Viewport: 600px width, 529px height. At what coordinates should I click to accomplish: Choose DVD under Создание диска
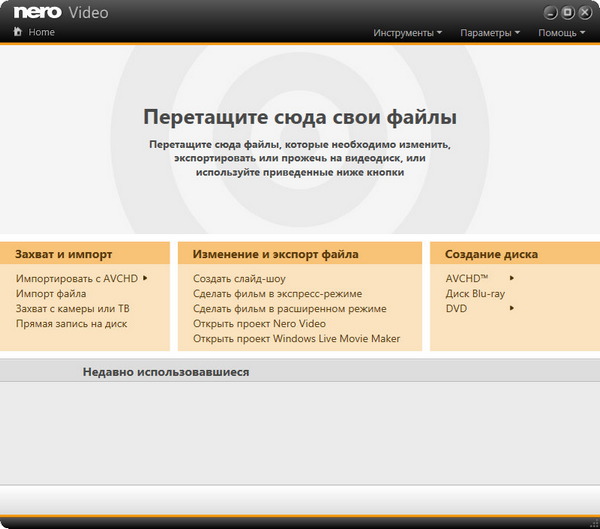click(456, 309)
